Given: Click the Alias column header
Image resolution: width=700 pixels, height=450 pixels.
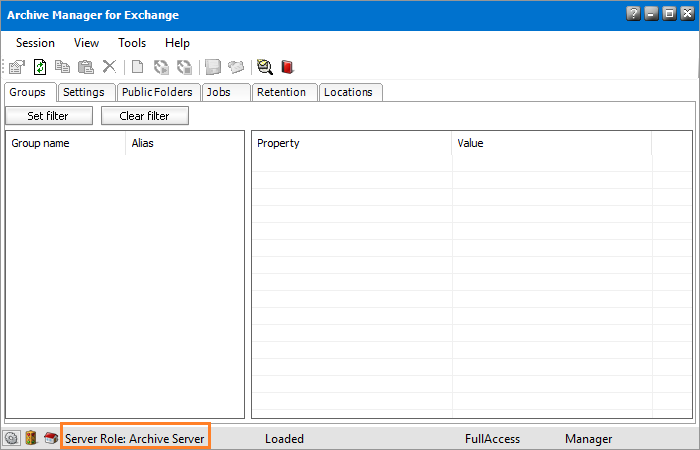Looking at the screenshot, I should [184, 143].
